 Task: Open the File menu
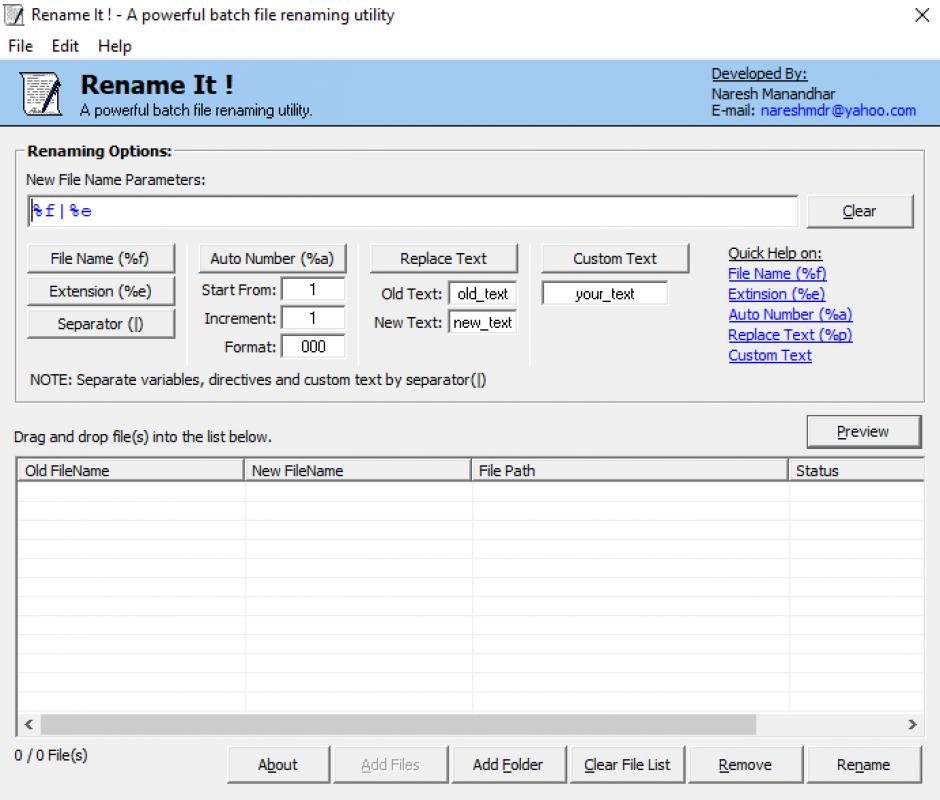pos(20,46)
